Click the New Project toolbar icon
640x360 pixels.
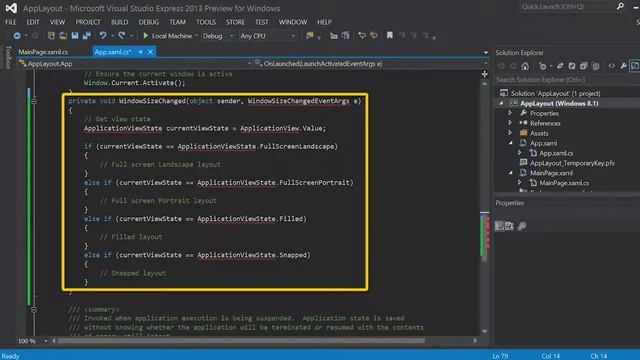point(51,36)
